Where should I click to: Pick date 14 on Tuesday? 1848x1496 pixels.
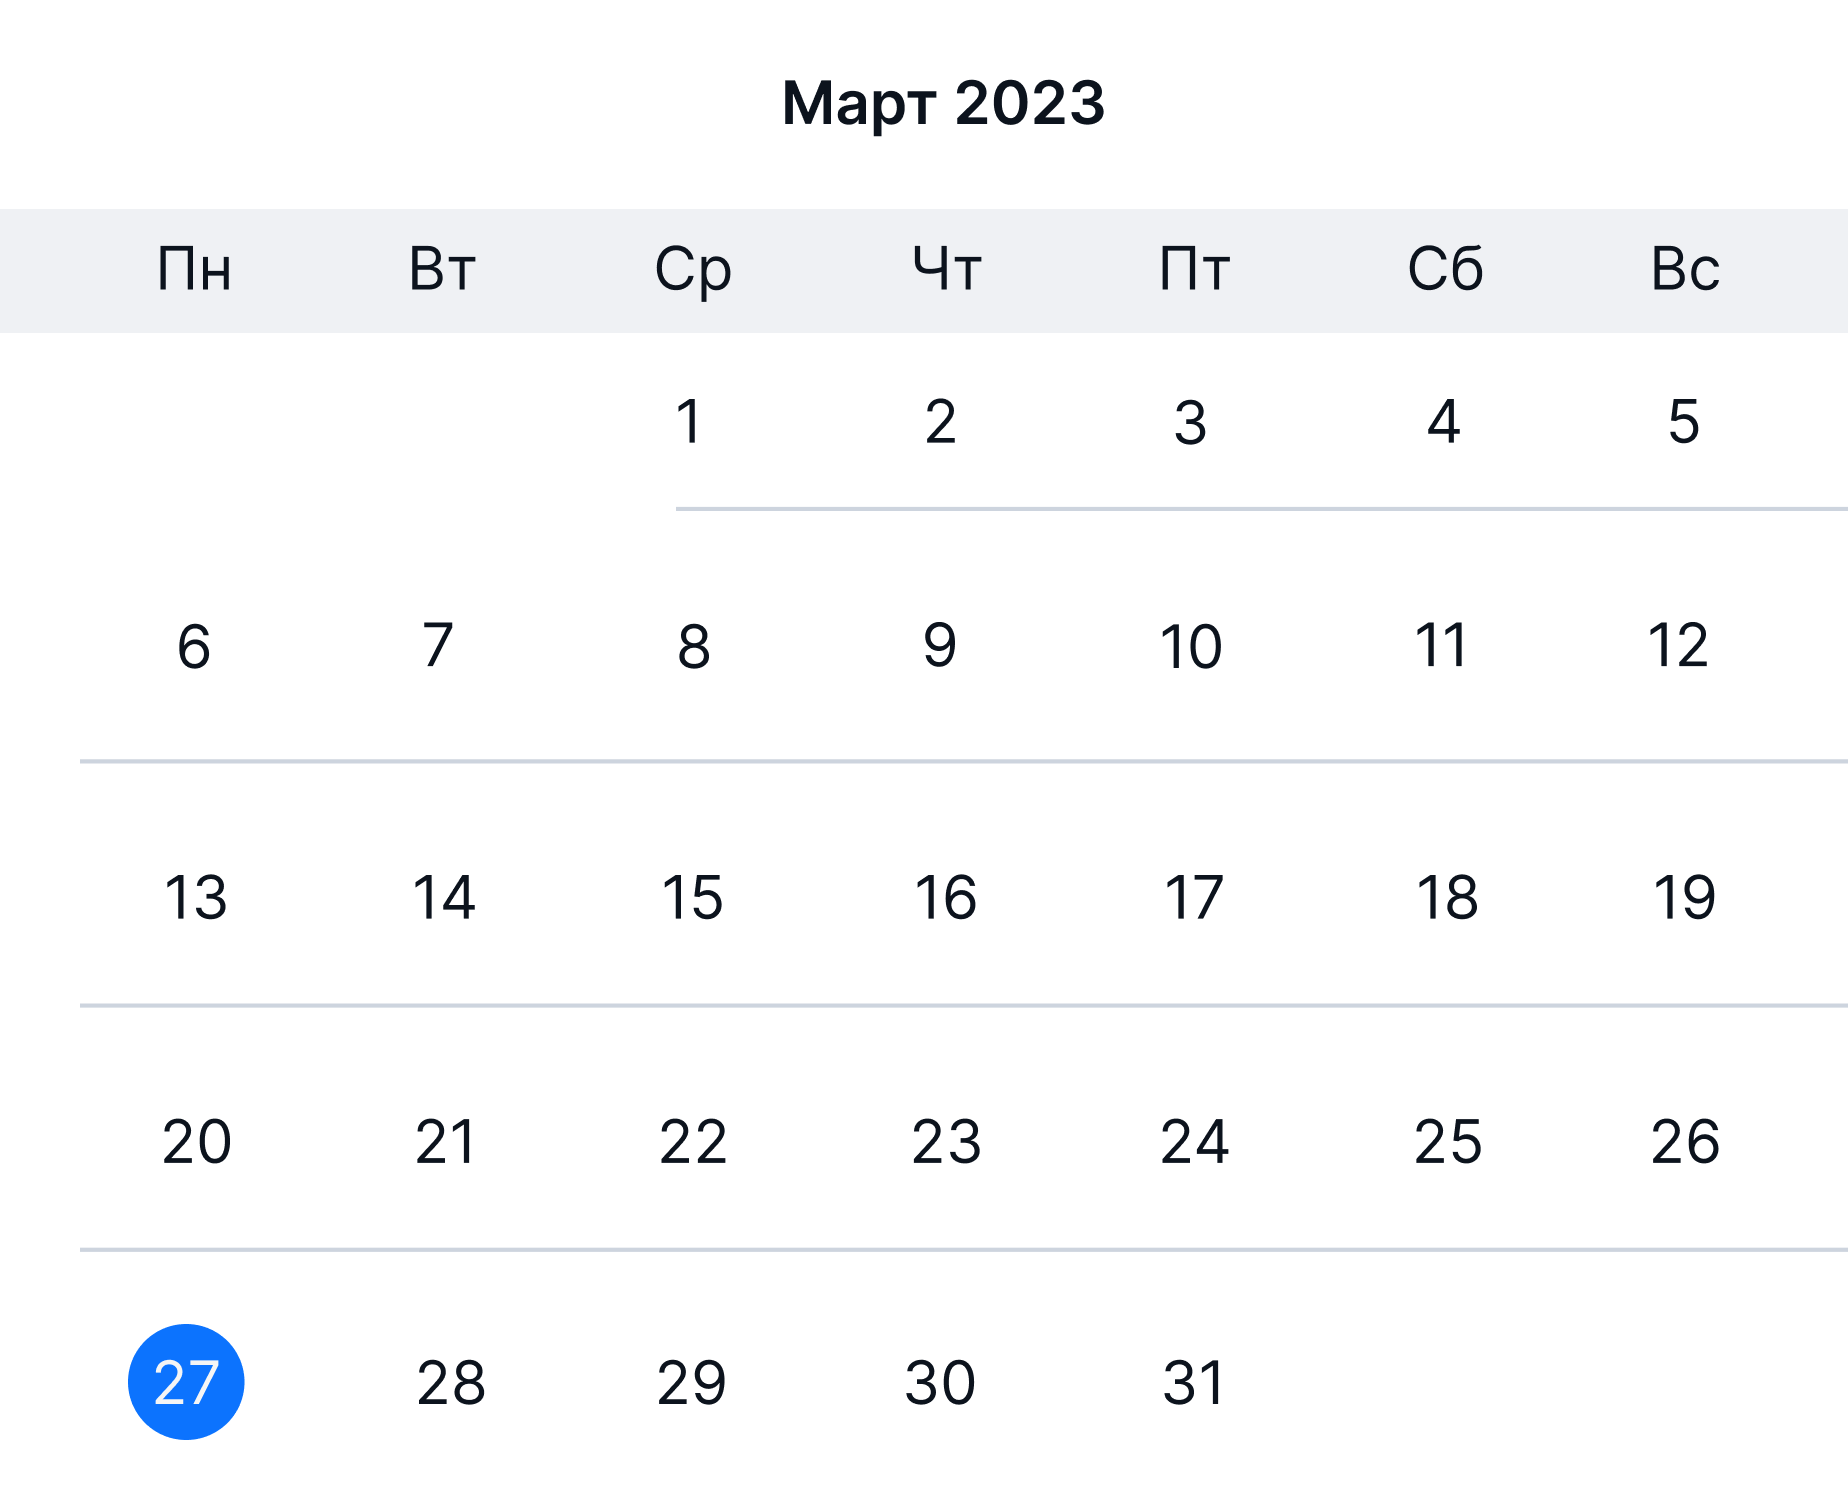[x=443, y=897]
